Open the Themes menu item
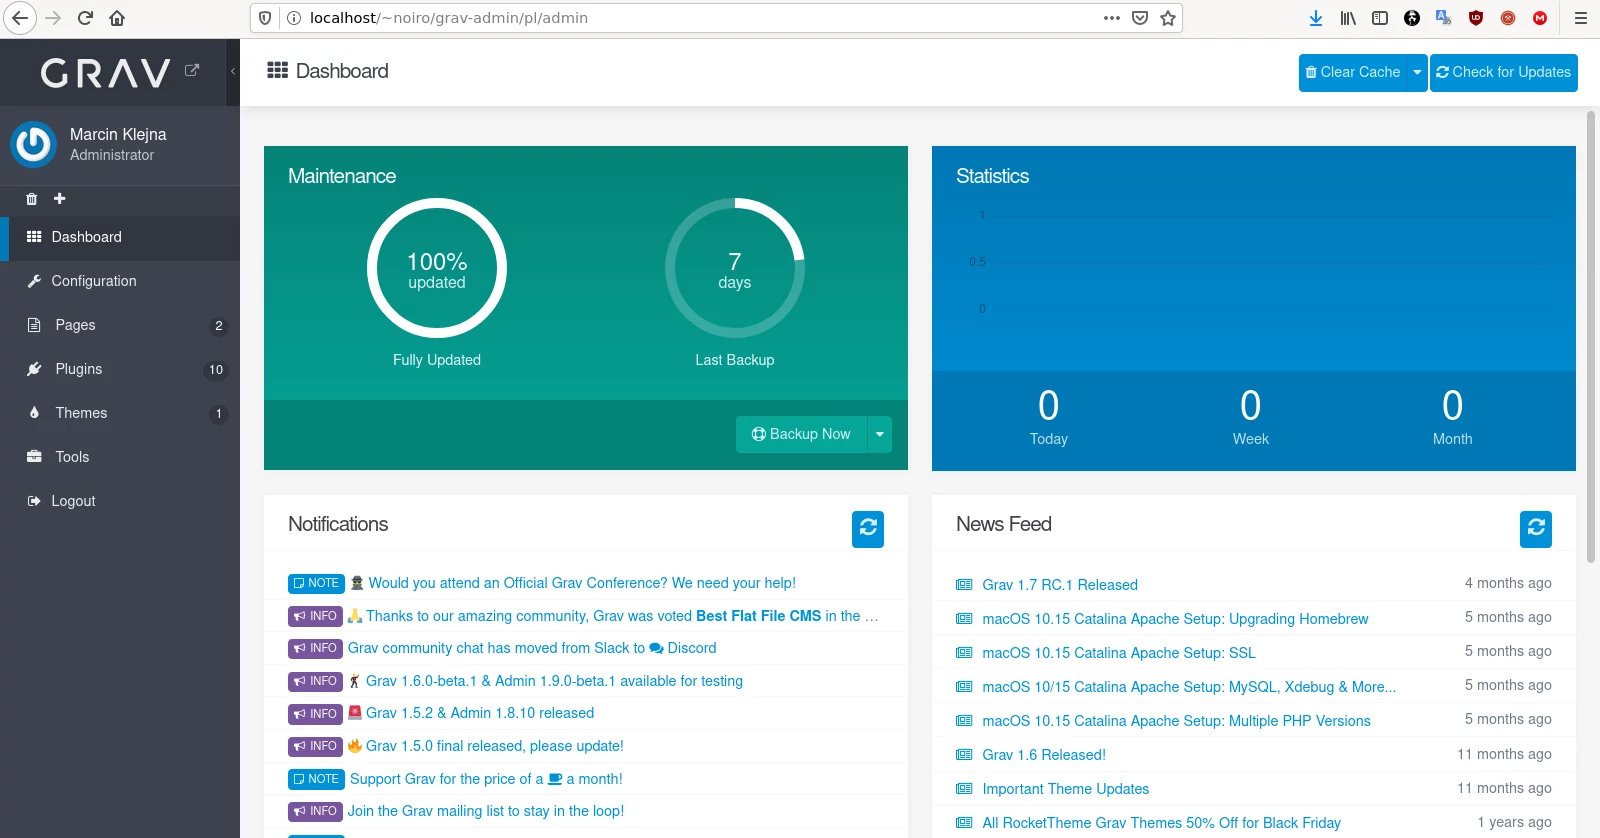Viewport: 1600px width, 838px height. click(120, 413)
